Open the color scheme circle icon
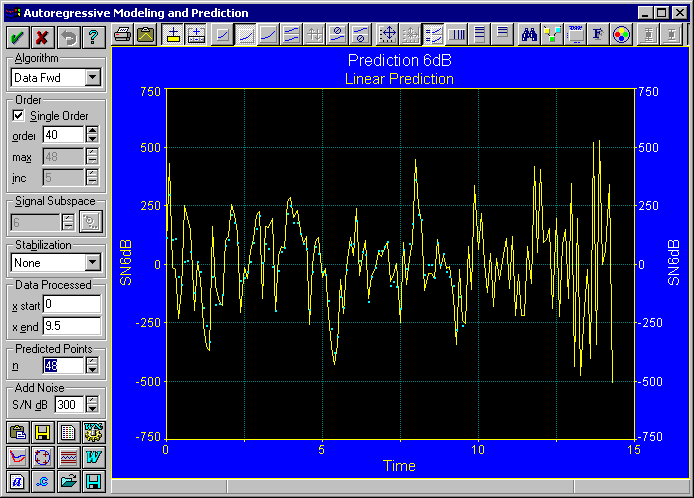This screenshot has height=498, width=694. click(x=621, y=35)
